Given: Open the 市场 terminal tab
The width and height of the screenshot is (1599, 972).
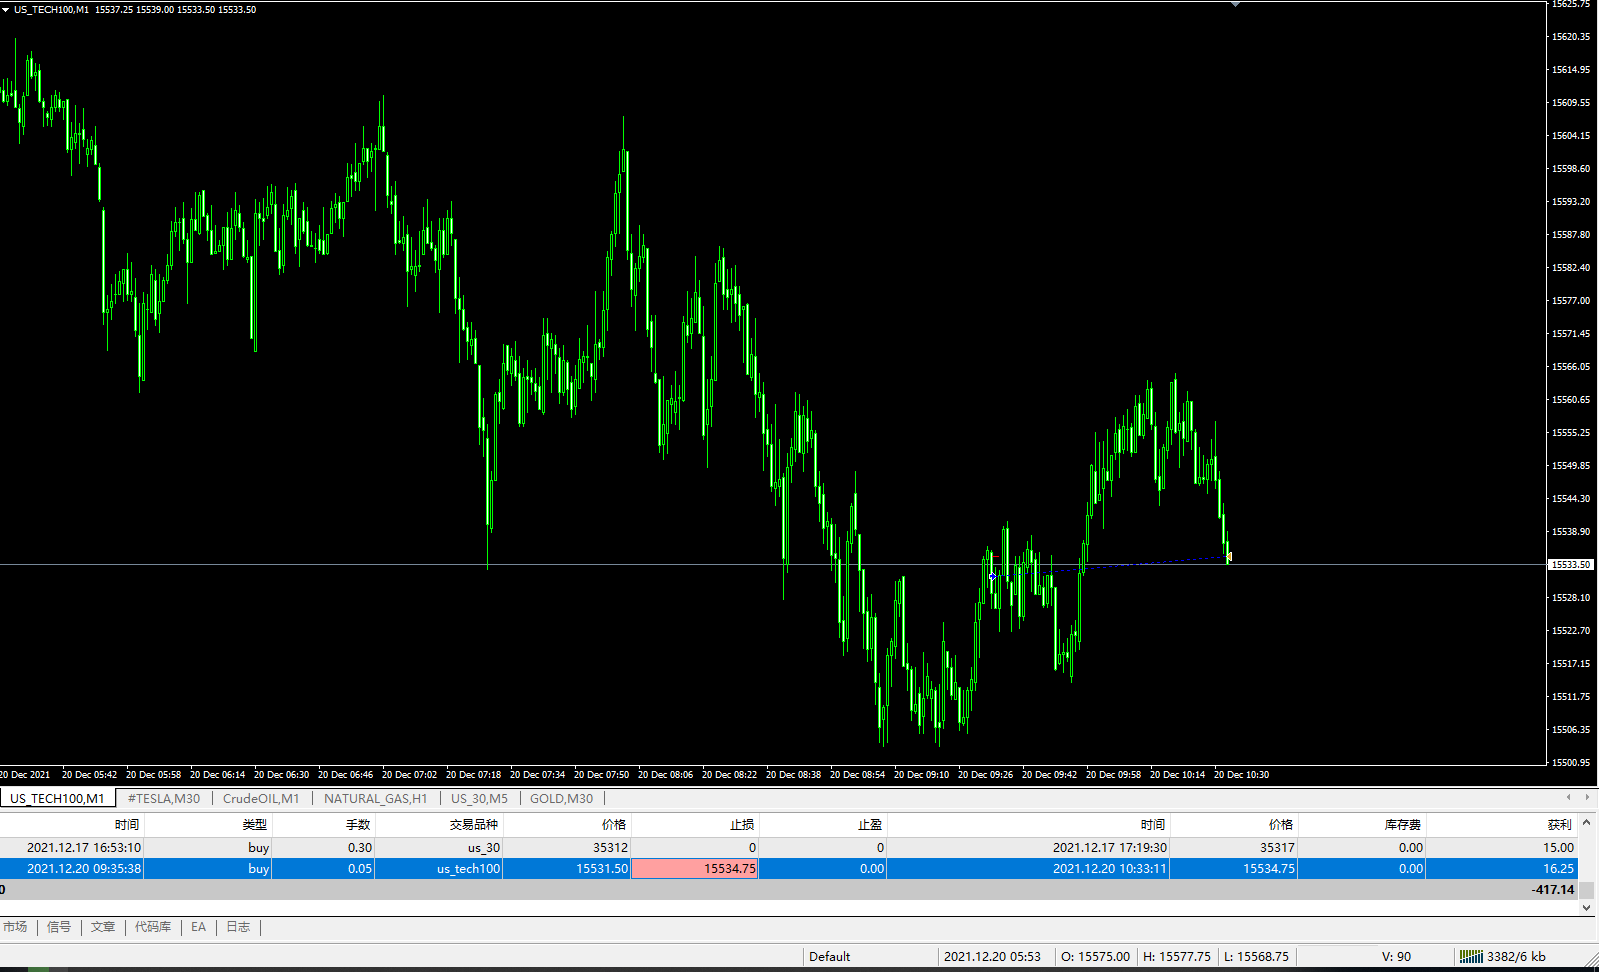Looking at the screenshot, I should click(x=15, y=927).
